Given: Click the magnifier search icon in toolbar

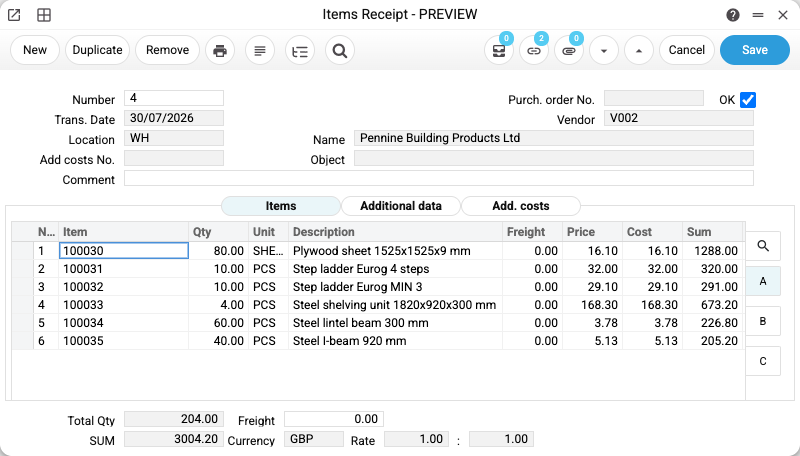Looking at the screenshot, I should point(340,50).
